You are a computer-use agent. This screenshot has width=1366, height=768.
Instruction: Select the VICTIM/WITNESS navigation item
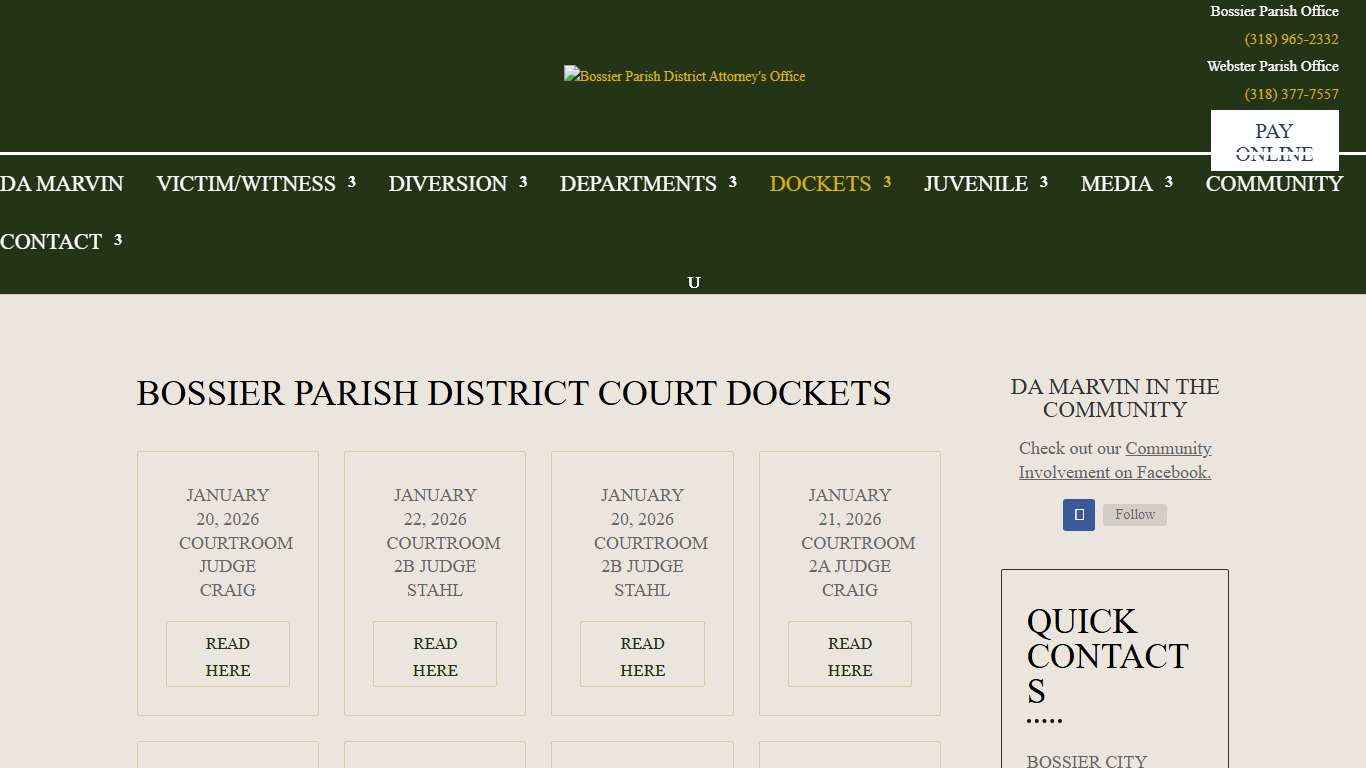[x=245, y=183]
